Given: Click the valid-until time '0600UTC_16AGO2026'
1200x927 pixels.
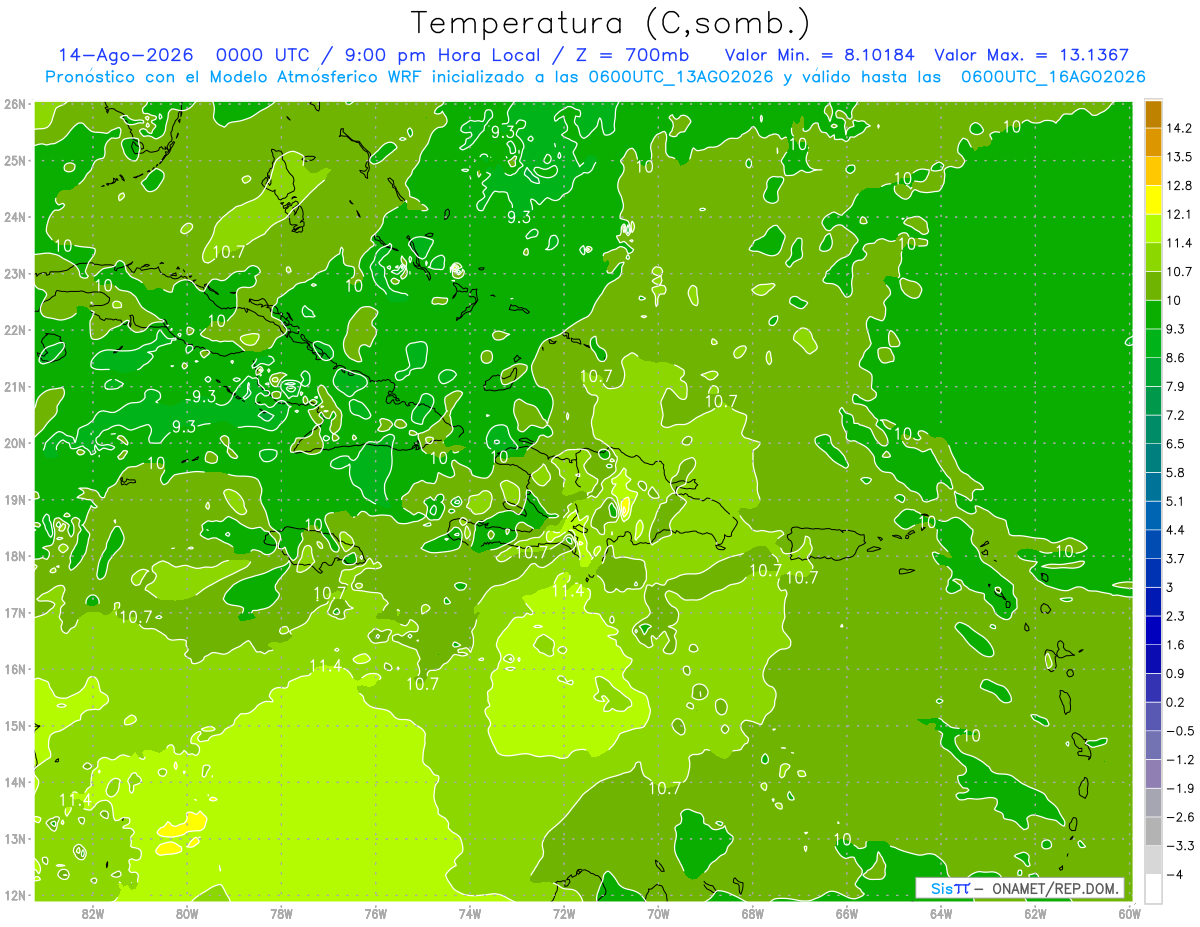Looking at the screenshot, I should click(1053, 77).
